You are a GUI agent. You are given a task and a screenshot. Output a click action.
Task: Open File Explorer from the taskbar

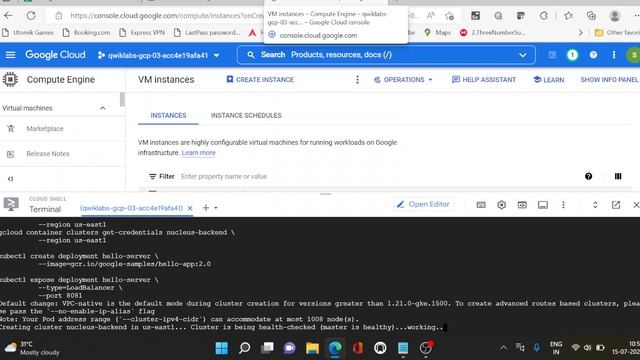312,348
